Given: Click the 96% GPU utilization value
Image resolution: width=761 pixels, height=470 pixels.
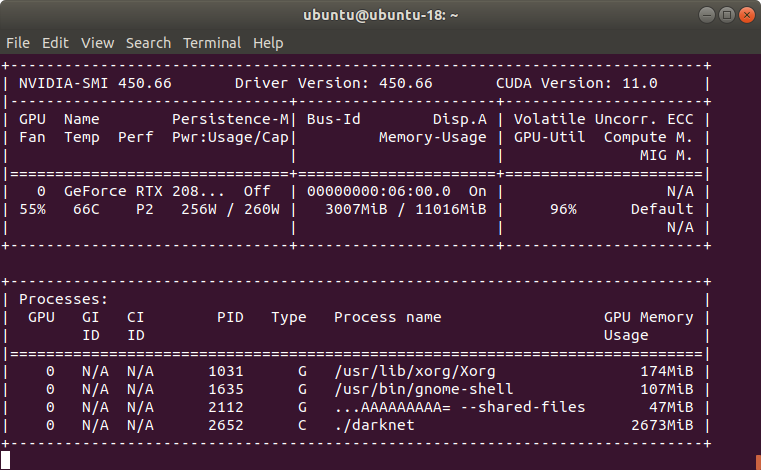Looking at the screenshot, I should [563, 209].
